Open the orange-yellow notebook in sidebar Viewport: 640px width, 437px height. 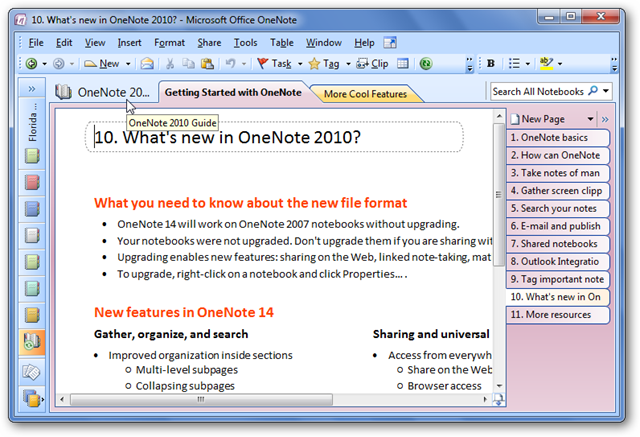(x=32, y=315)
